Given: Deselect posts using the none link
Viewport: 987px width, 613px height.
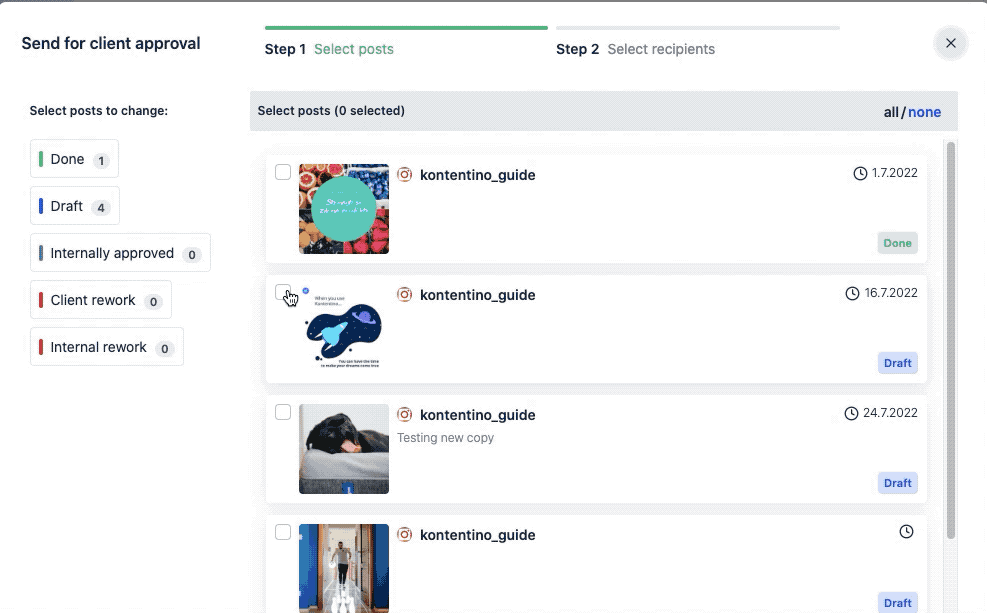Looking at the screenshot, I should point(924,112).
